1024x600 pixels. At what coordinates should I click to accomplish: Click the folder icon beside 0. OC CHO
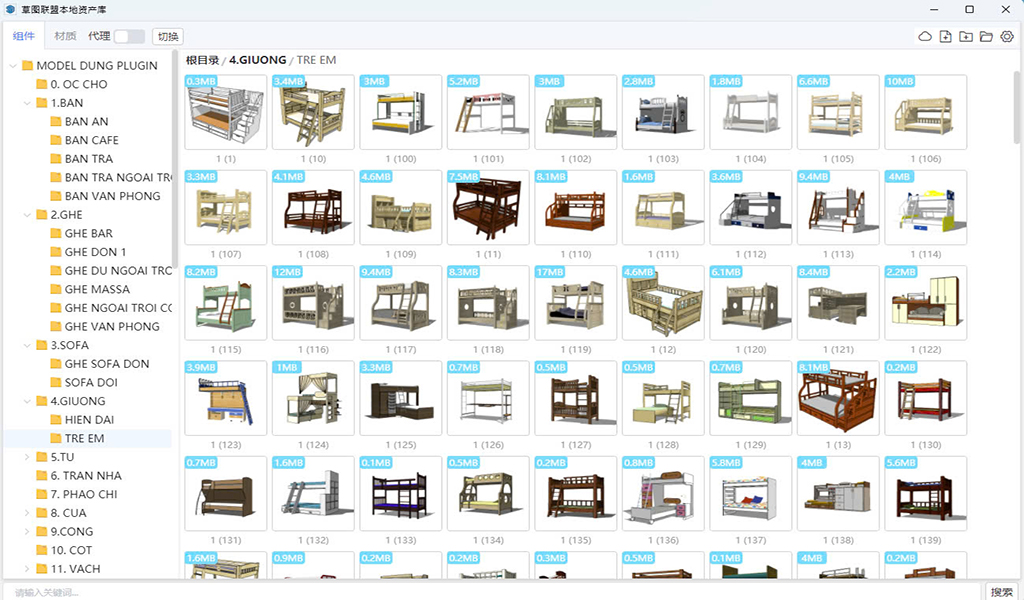coord(42,84)
